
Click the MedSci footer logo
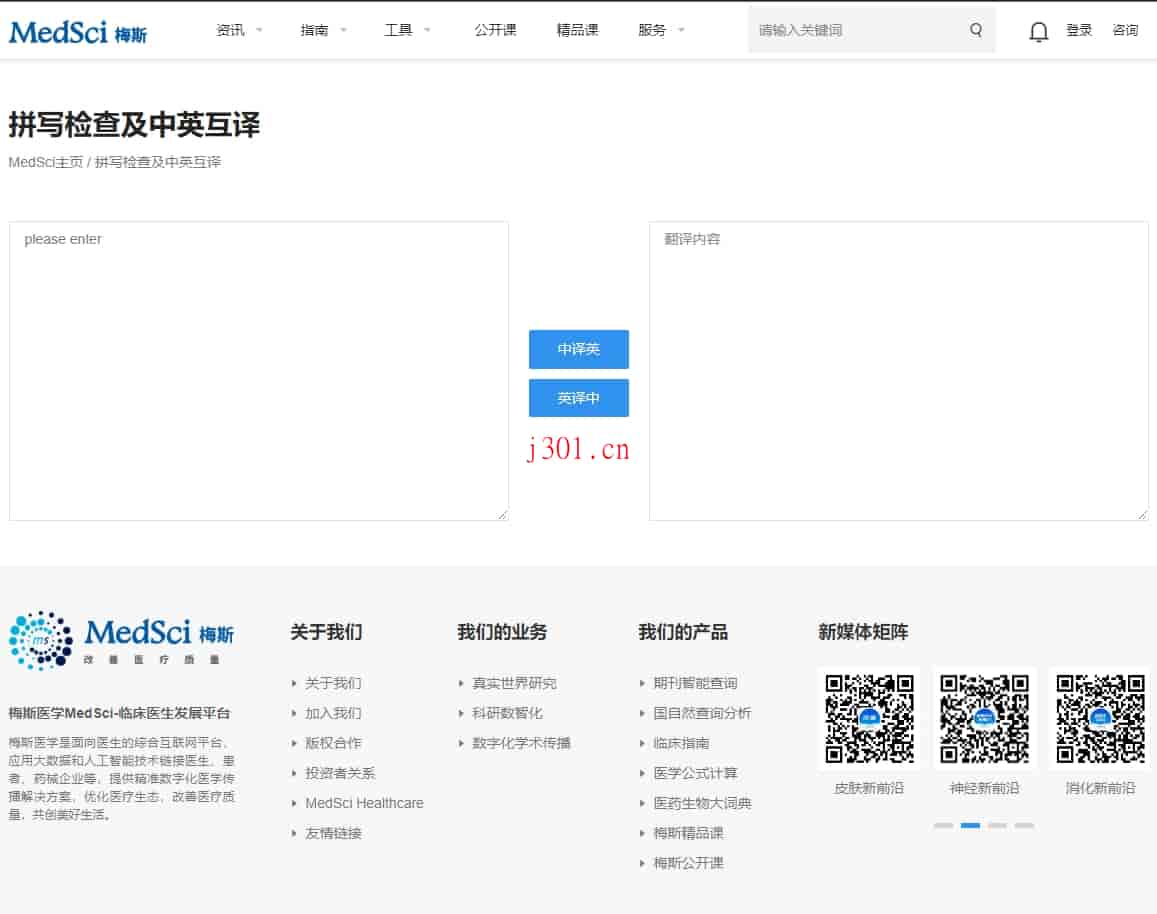(122, 640)
